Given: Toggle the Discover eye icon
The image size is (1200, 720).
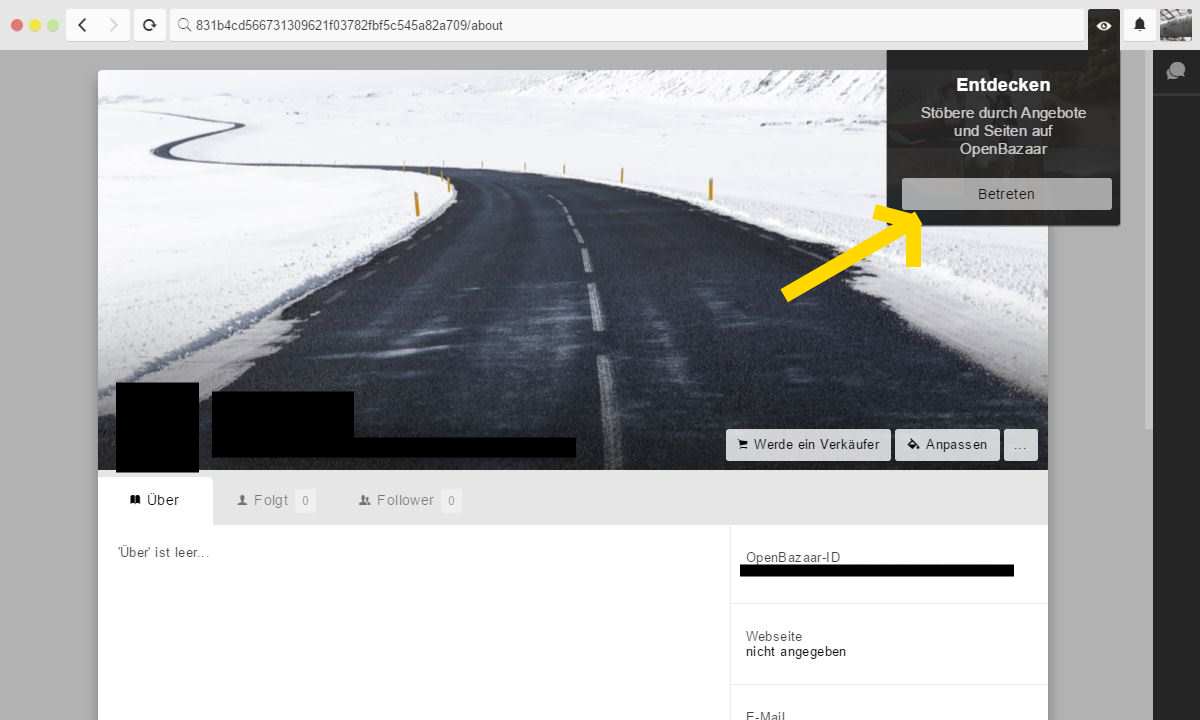Looking at the screenshot, I should [1103, 25].
